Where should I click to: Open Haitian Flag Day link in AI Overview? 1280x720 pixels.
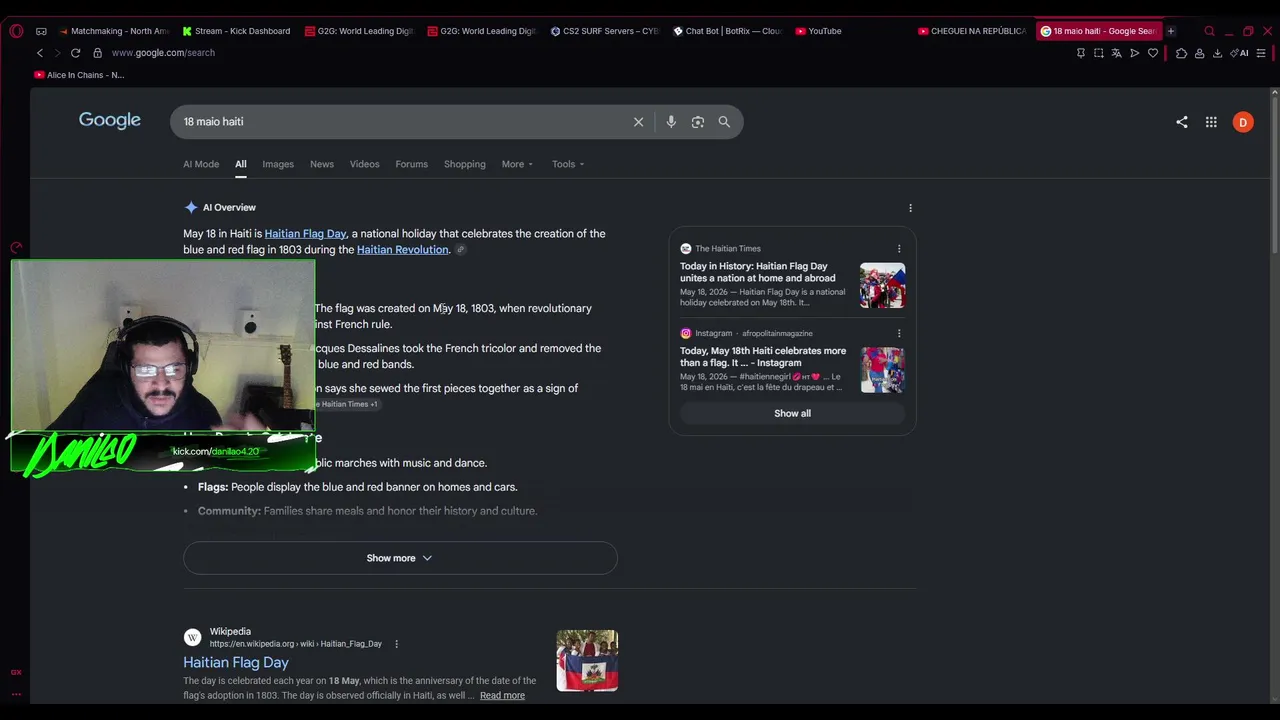pyautogui.click(x=305, y=234)
